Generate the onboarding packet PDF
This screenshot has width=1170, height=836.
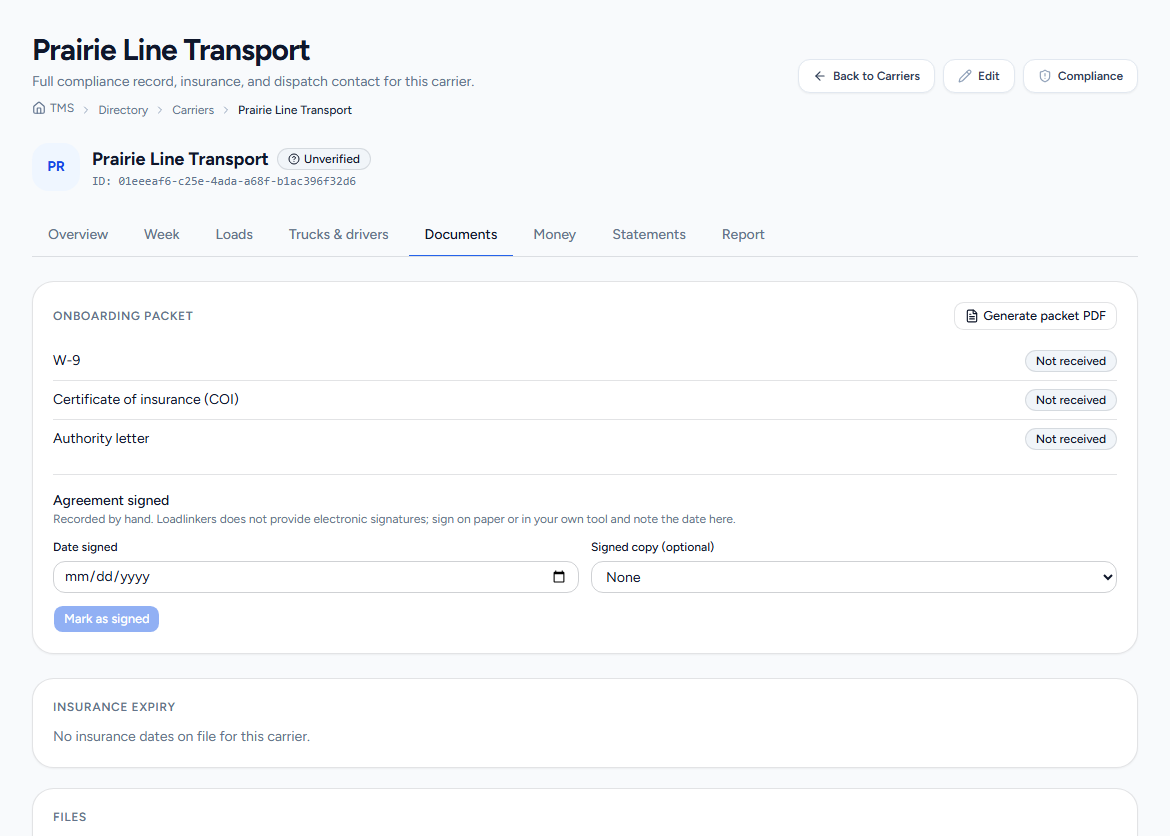pyautogui.click(x=1036, y=316)
